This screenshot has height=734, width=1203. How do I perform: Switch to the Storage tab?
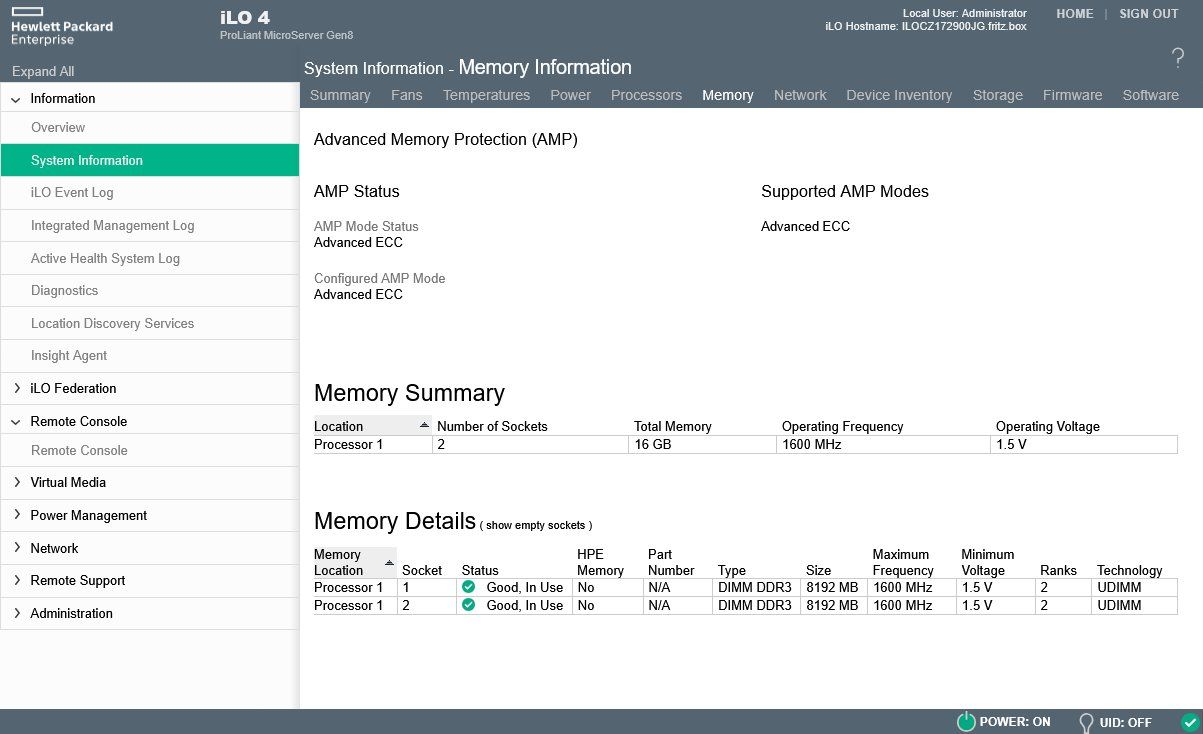[x=998, y=95]
